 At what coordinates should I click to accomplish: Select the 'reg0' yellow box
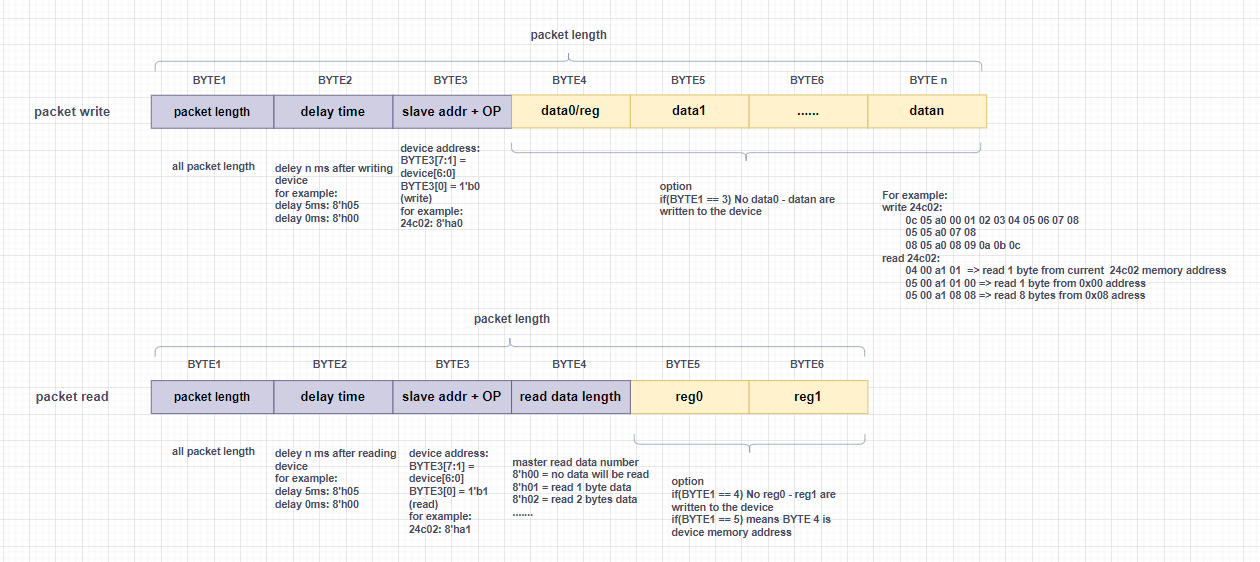(x=689, y=397)
